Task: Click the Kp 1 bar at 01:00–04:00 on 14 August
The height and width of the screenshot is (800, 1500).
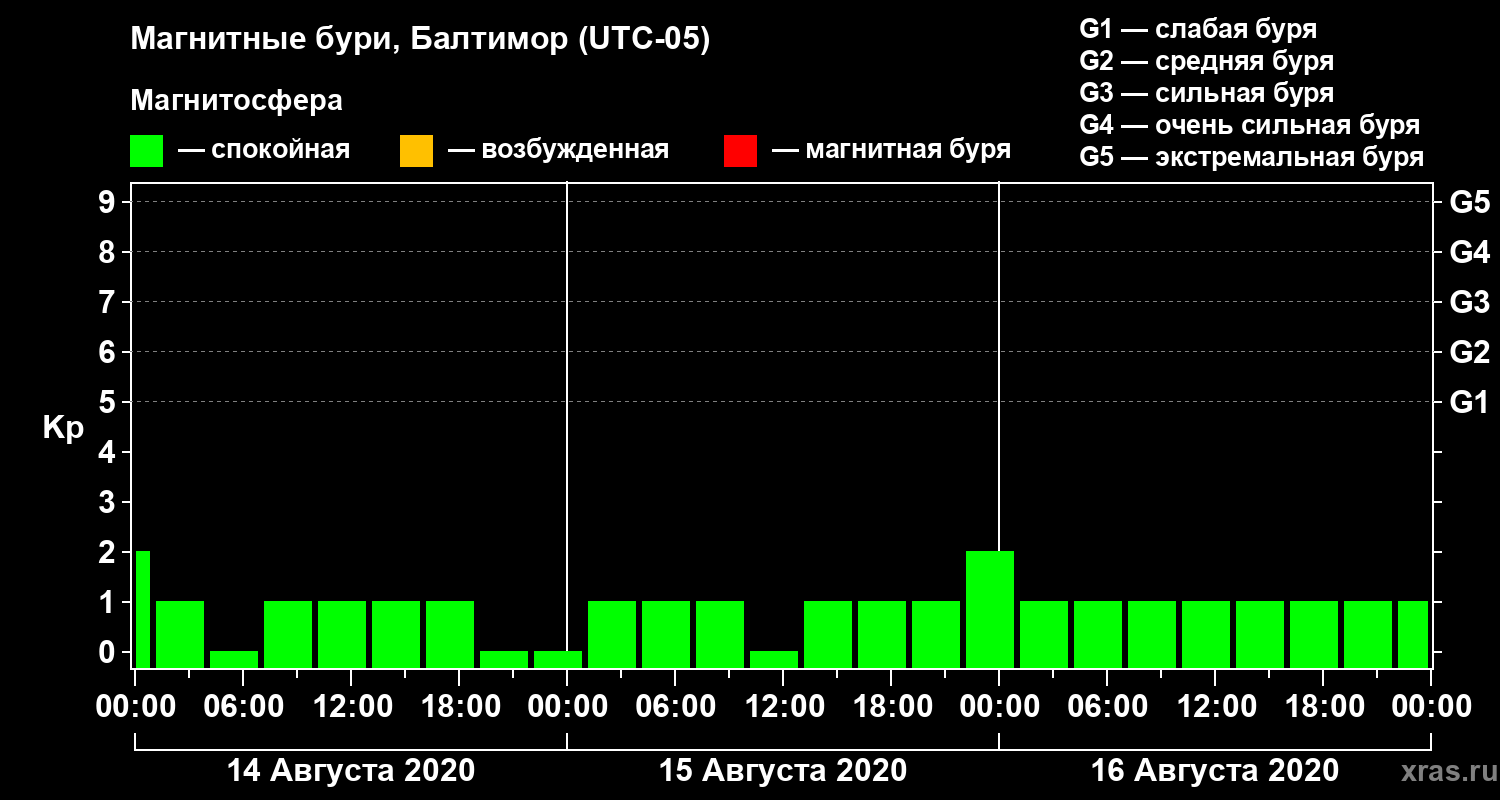Action: 180,634
